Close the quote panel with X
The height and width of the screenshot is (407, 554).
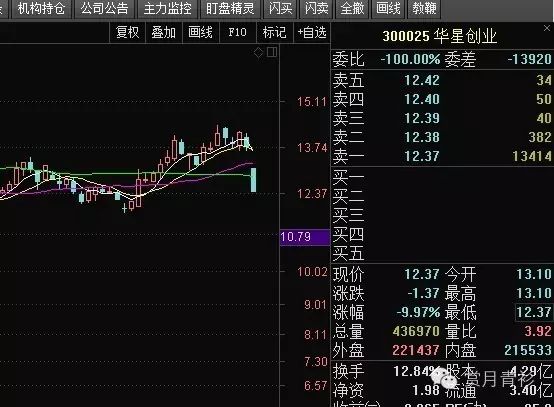point(547,28)
